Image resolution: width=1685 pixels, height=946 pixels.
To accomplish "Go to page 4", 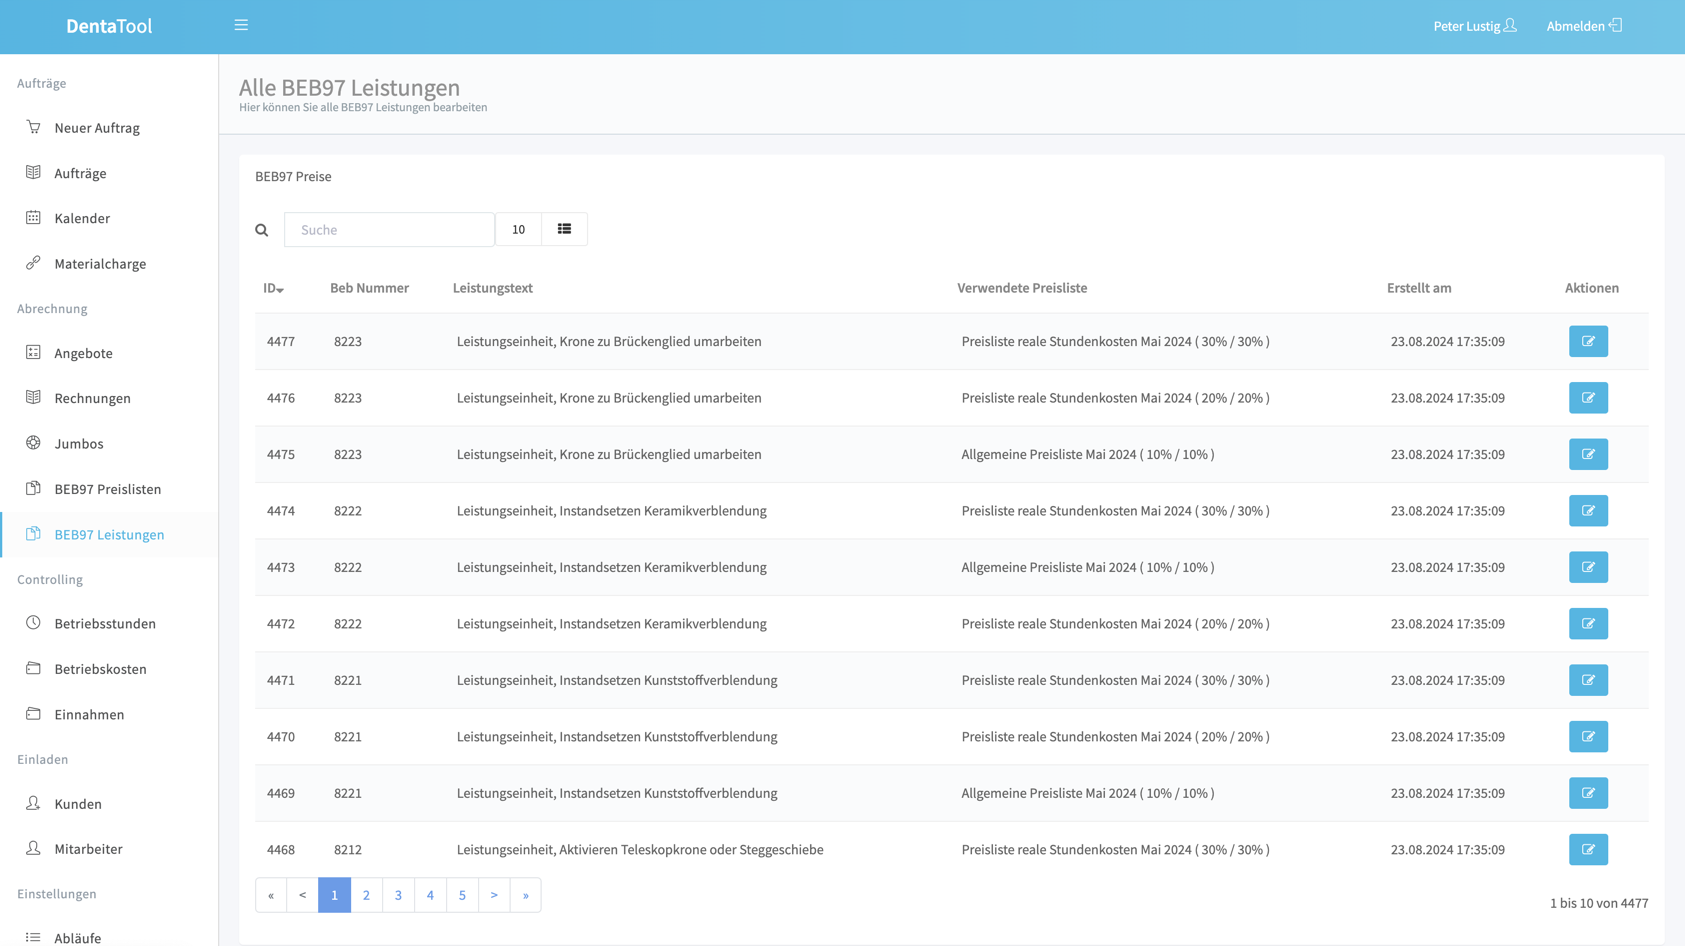I will (430, 895).
